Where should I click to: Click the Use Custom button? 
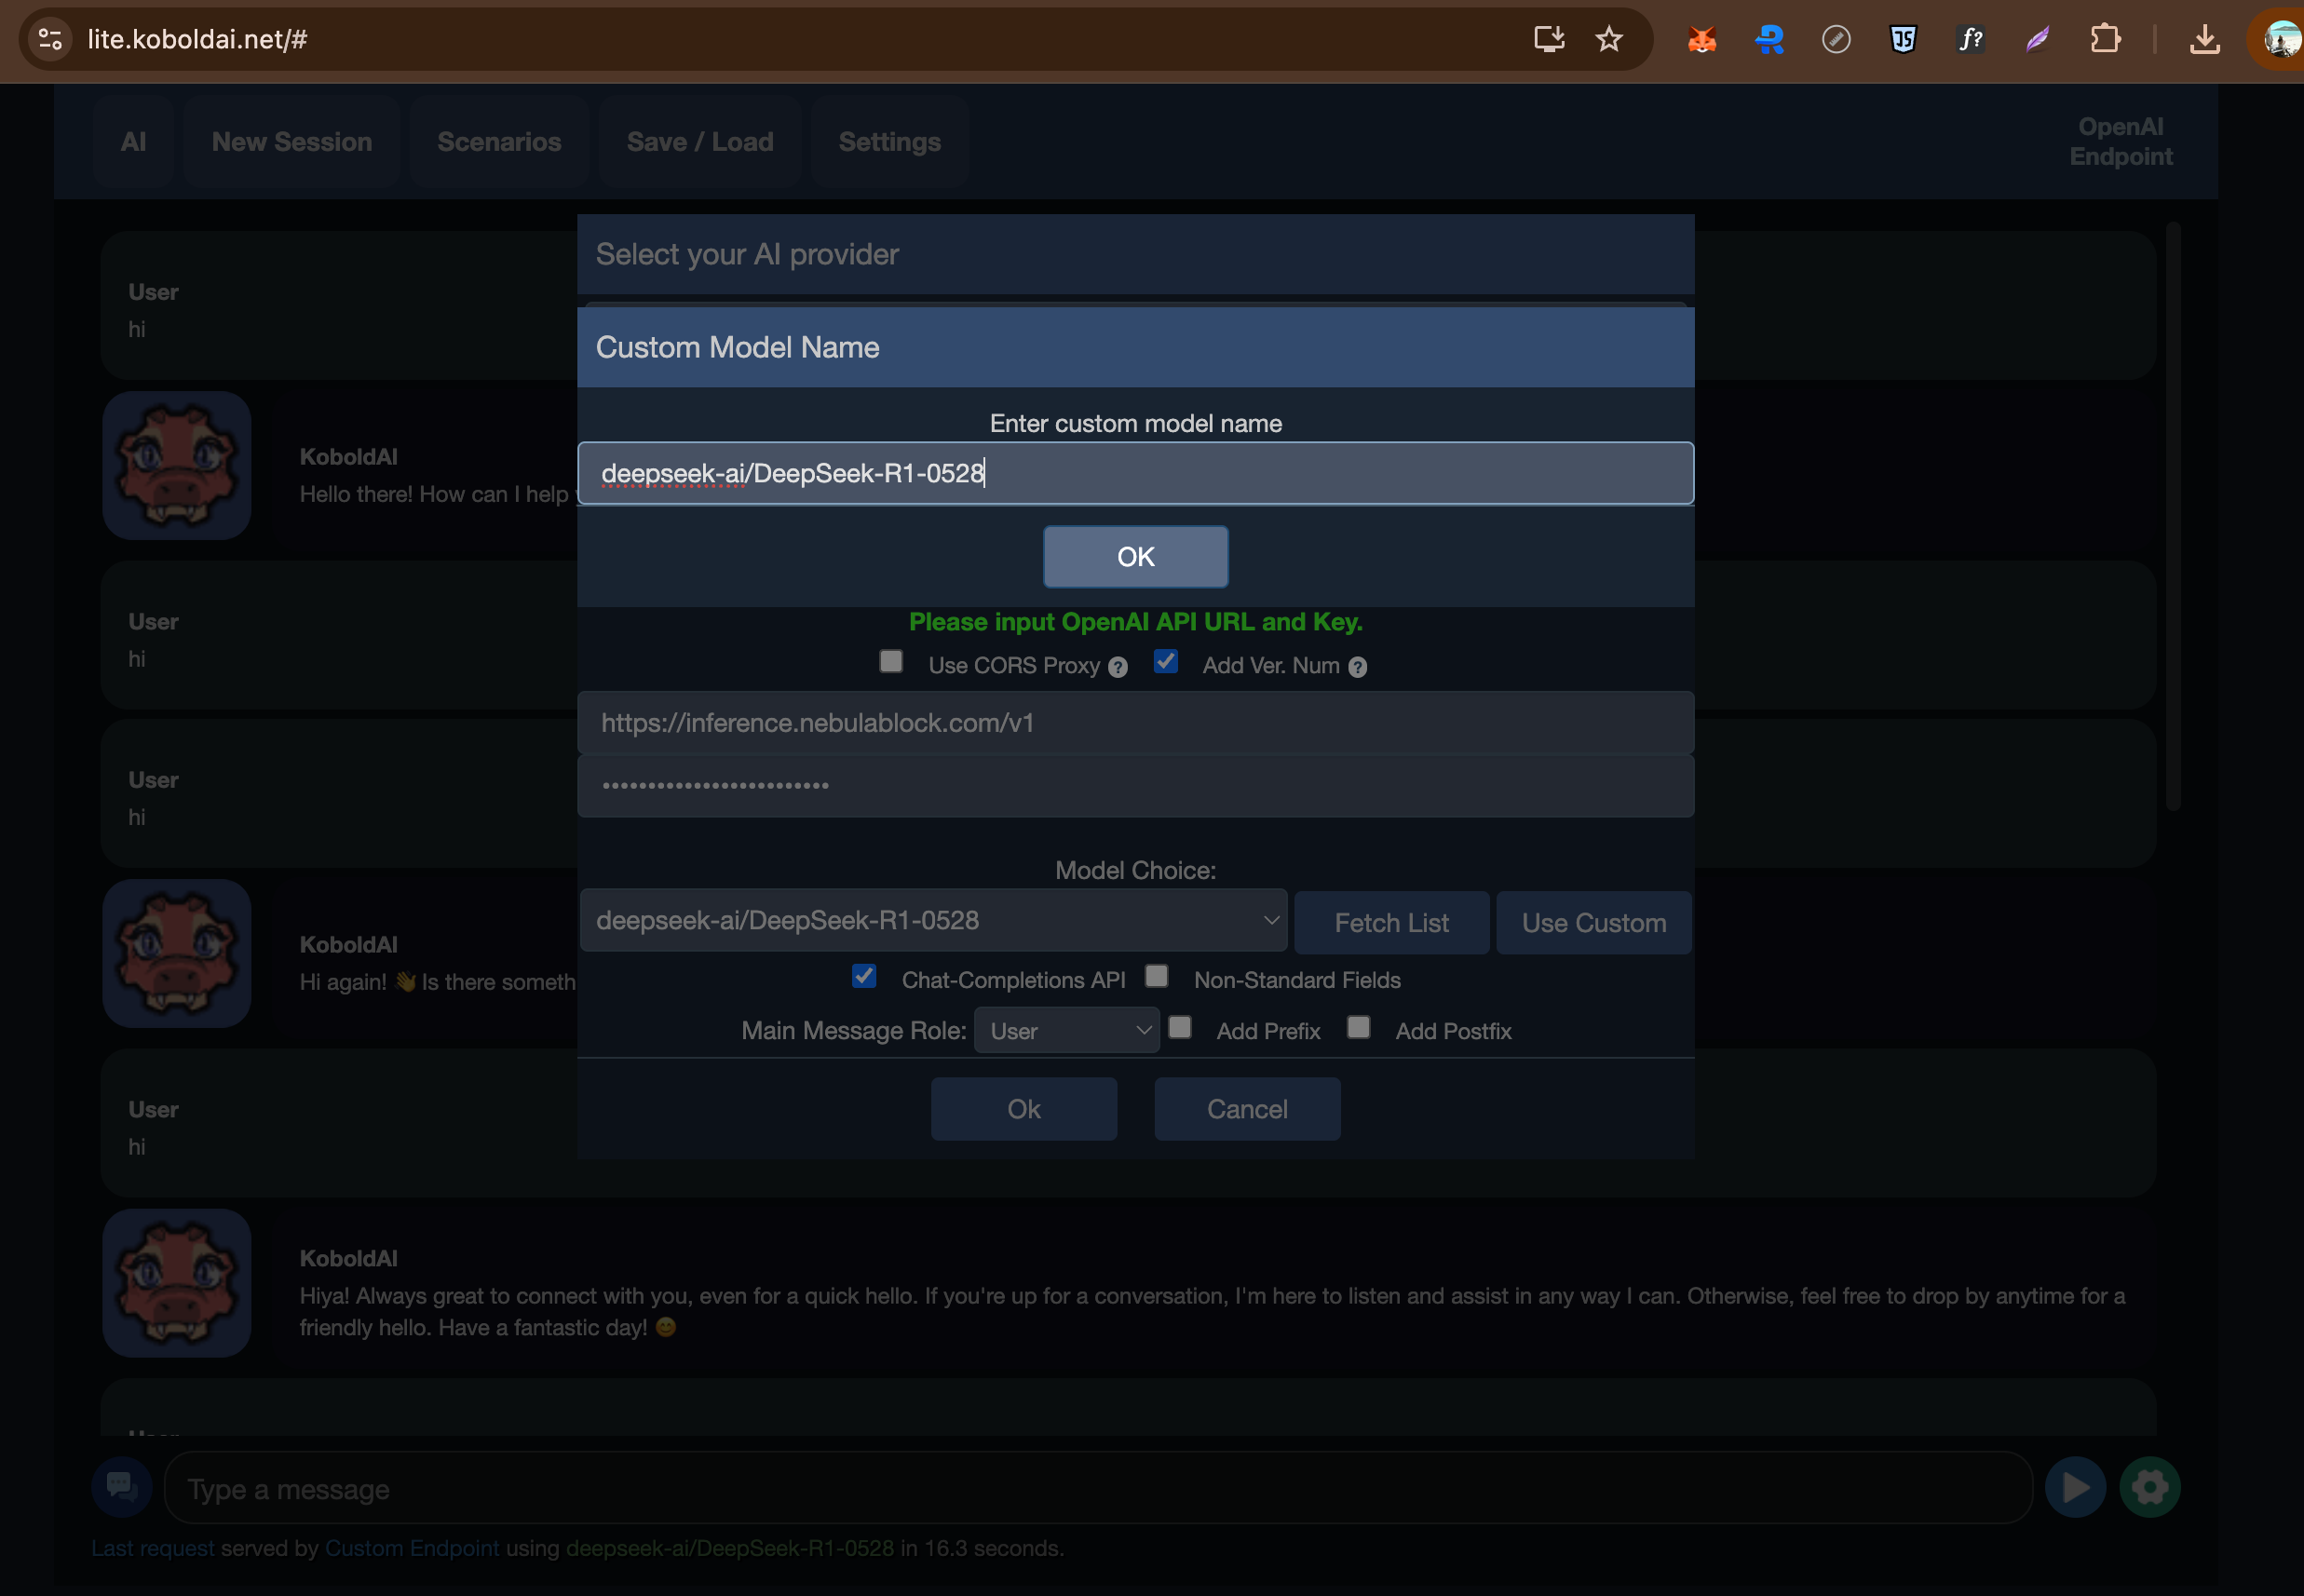pos(1594,923)
